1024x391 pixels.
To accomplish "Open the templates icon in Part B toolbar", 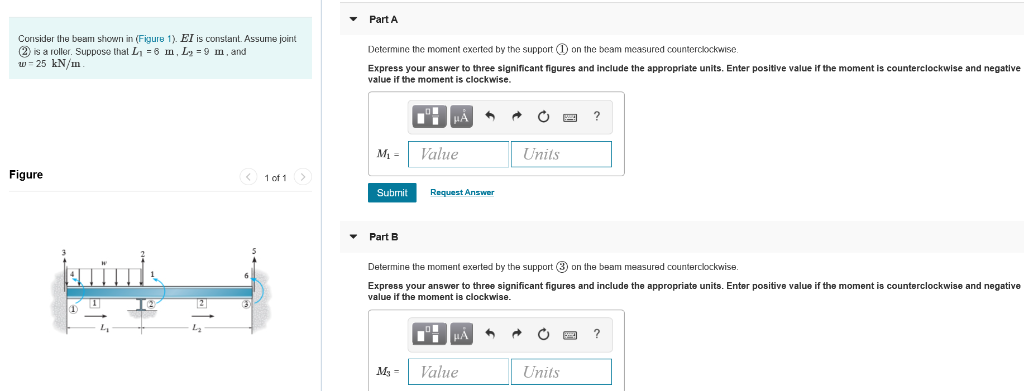I will click(x=429, y=335).
